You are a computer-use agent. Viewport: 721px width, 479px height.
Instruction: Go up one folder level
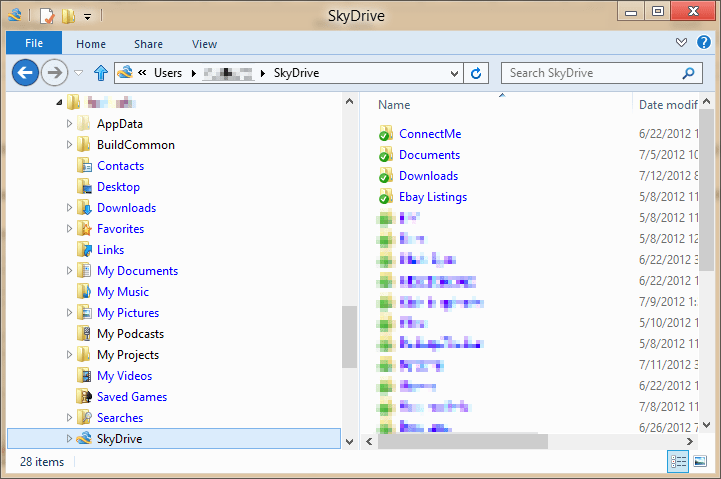coord(101,73)
